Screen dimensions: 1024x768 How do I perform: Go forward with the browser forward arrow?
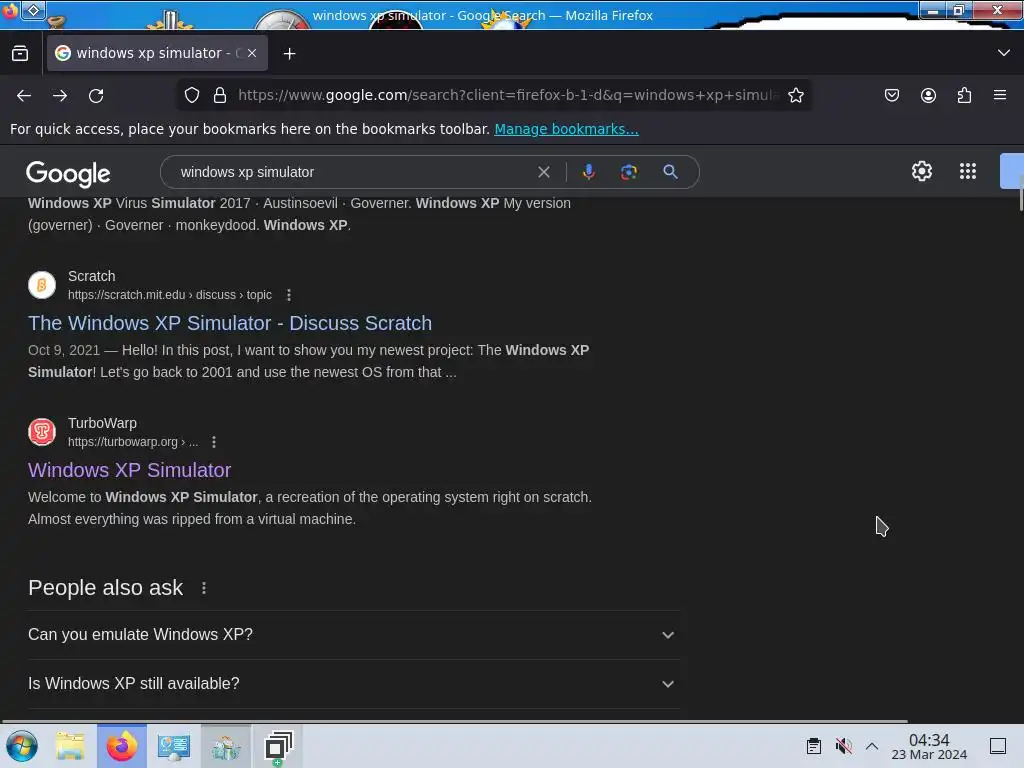(60, 95)
